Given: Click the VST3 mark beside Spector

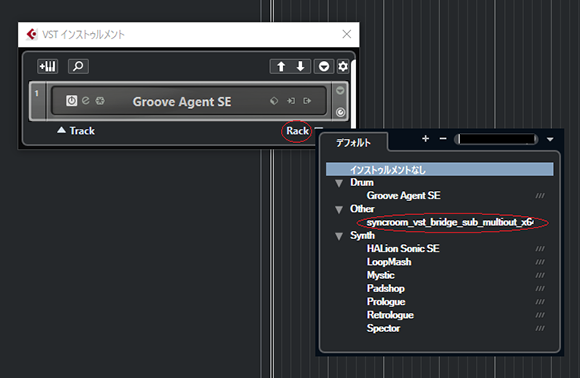Looking at the screenshot, I should [540, 328].
